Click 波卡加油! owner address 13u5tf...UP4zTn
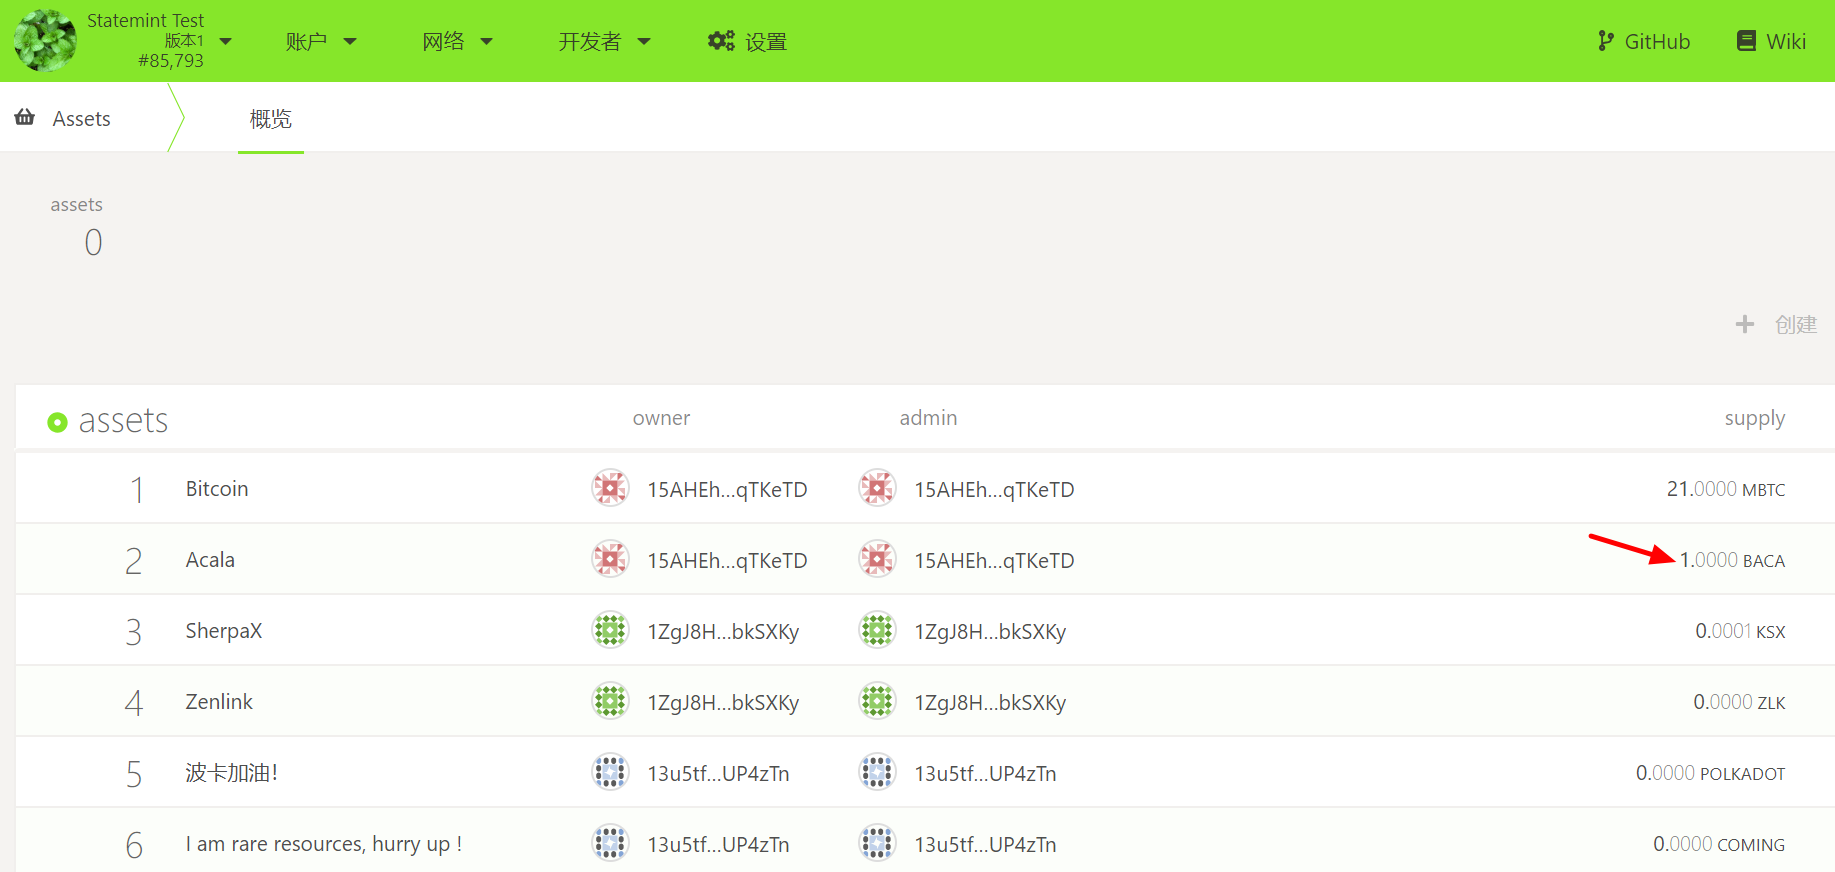 (718, 774)
